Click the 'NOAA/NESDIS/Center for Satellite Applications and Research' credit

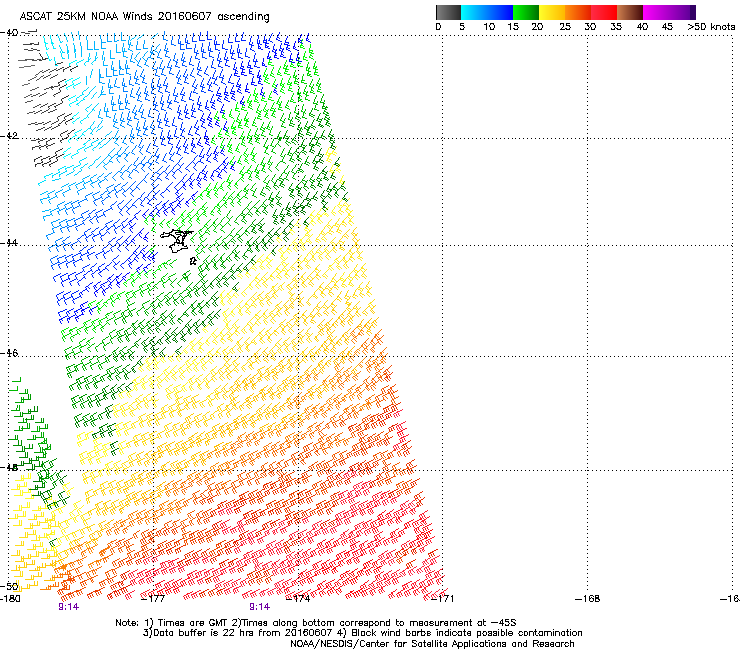[432, 644]
